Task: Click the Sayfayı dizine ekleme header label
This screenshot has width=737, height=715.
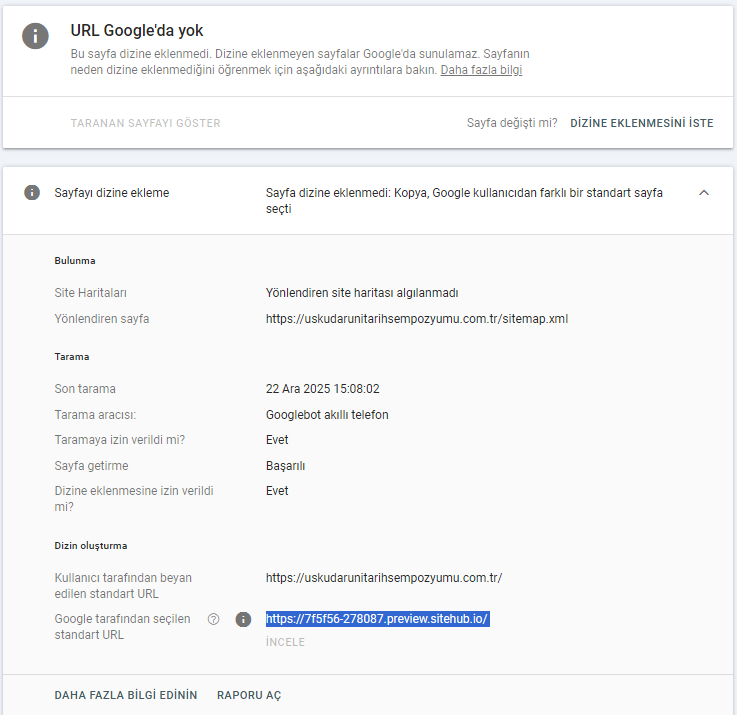Action: coord(112,193)
